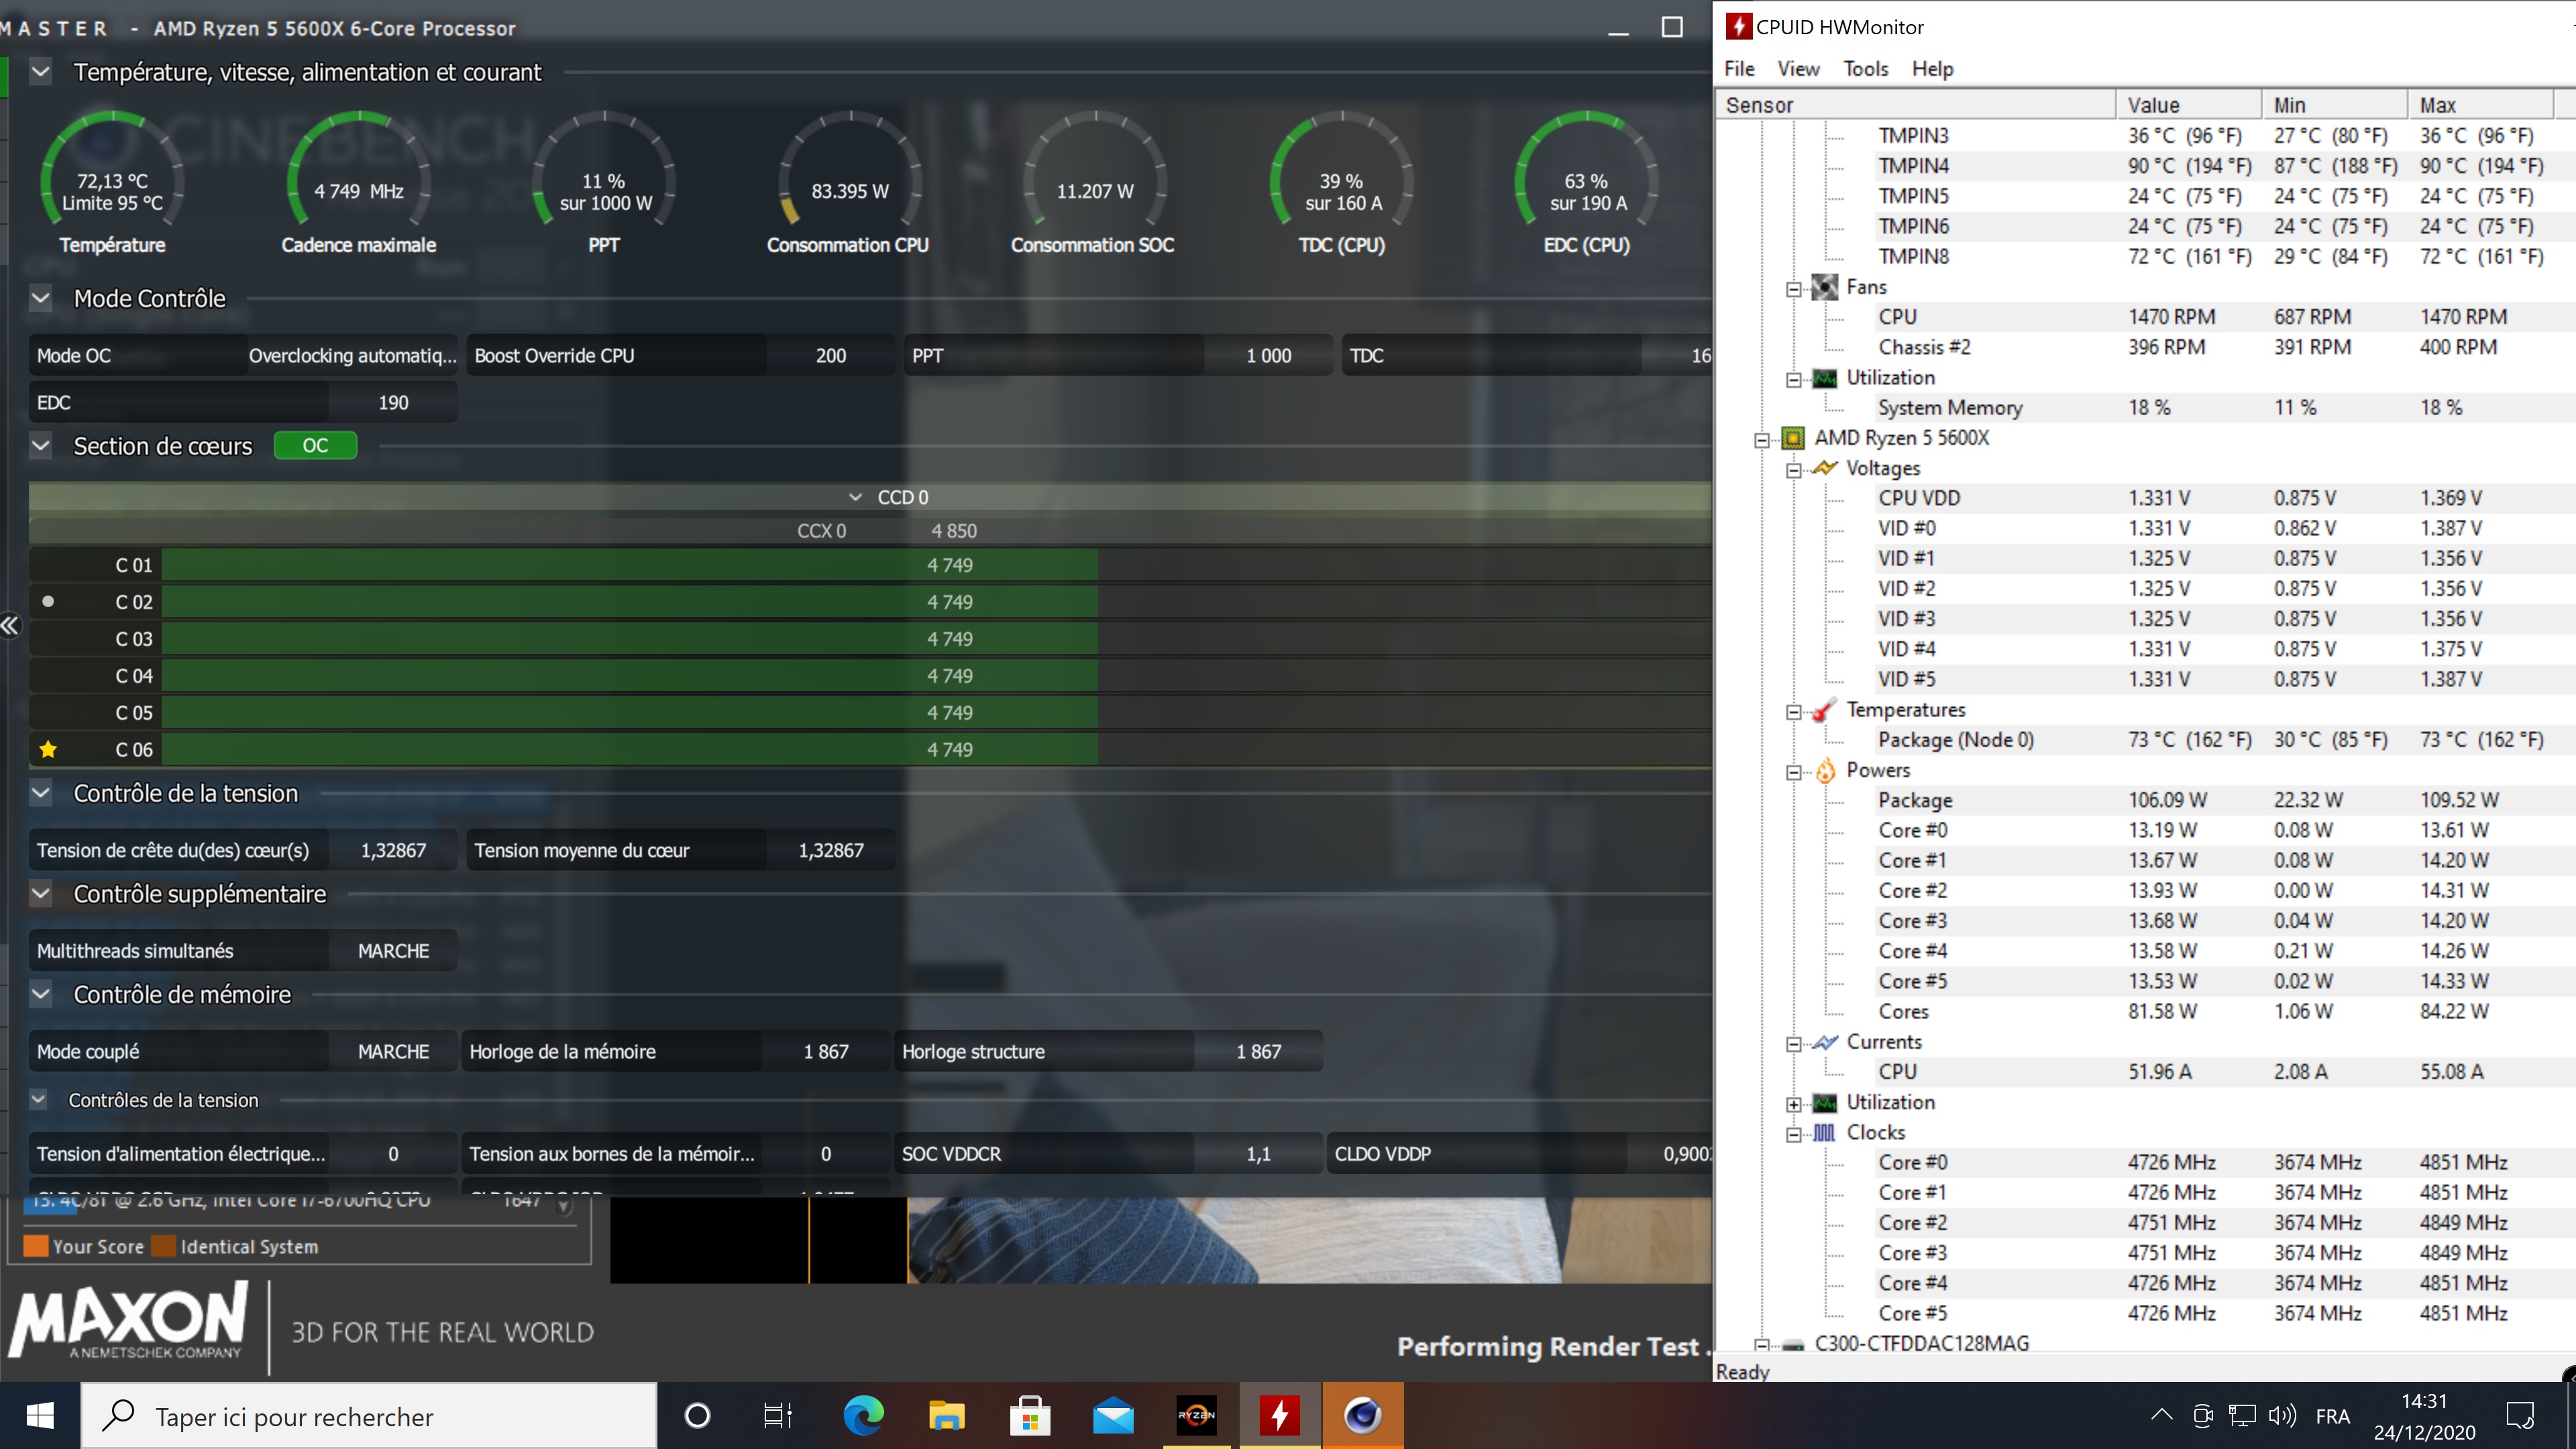
Task: Toggle Multithreads simultanés MARCHE value
Action: pyautogui.click(x=393, y=951)
